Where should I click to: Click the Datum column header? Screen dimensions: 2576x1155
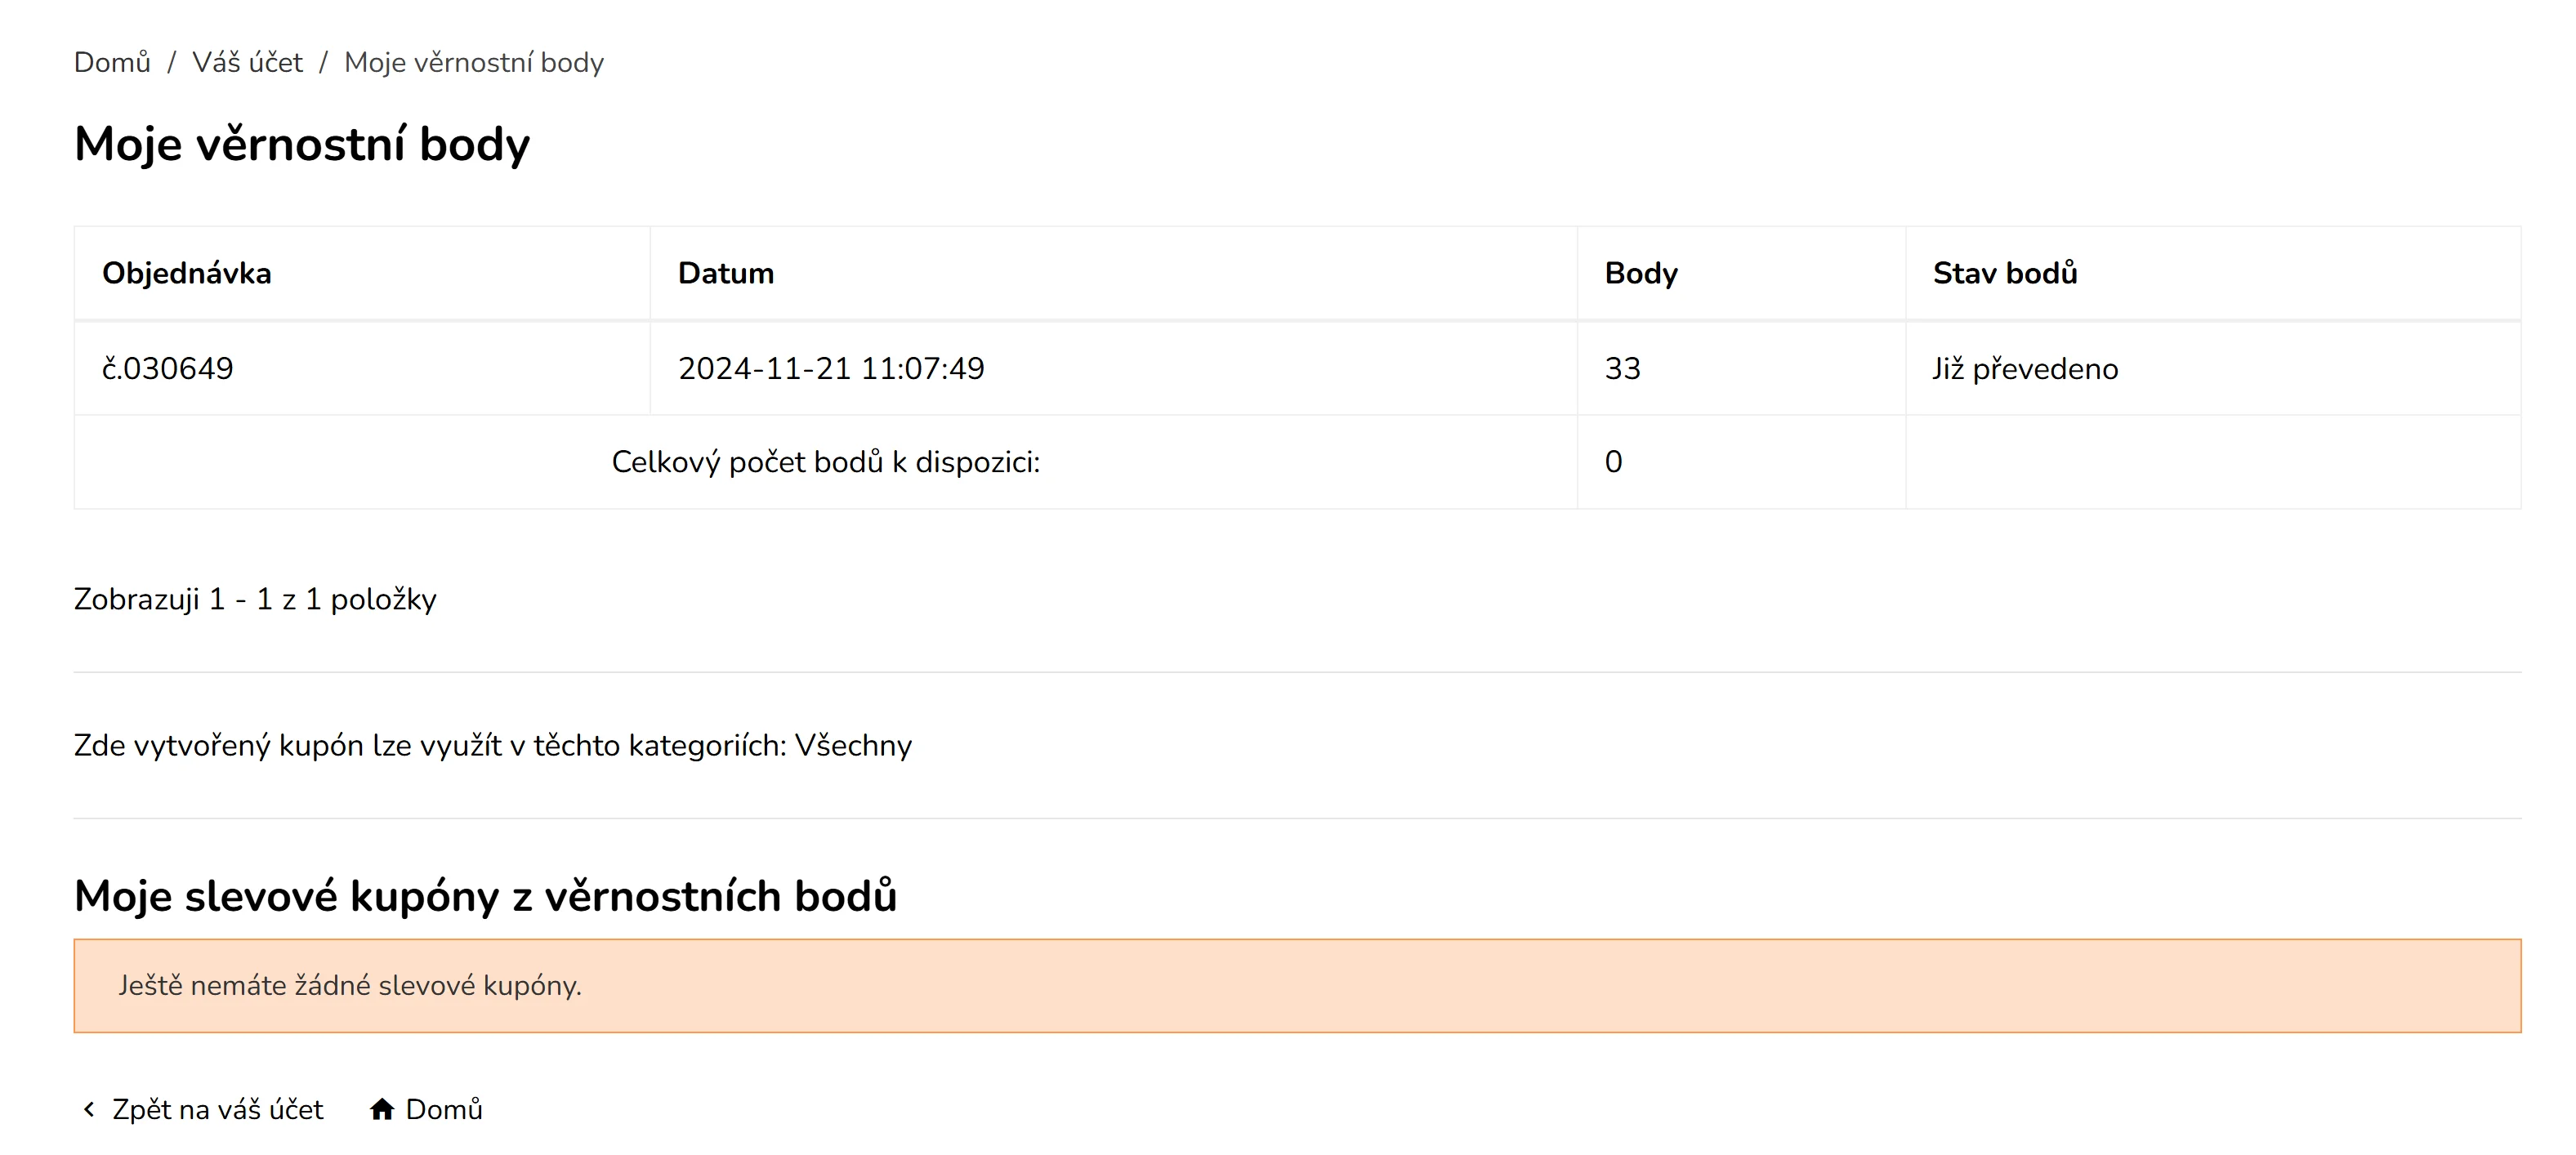[x=726, y=273]
